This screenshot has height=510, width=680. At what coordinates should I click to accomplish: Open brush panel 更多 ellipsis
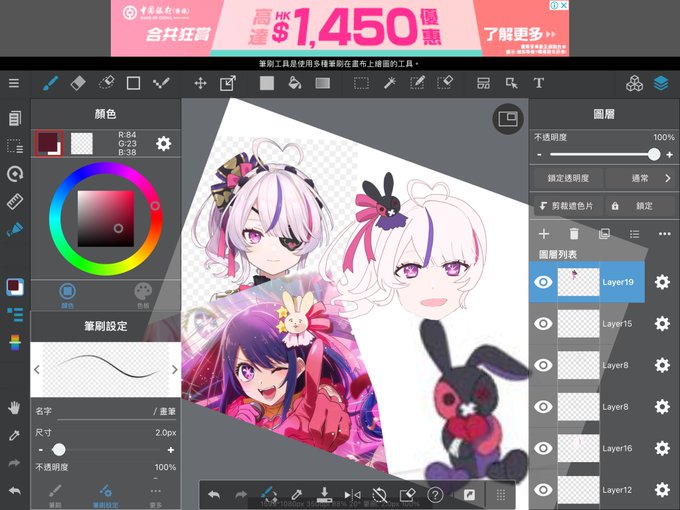click(x=156, y=496)
